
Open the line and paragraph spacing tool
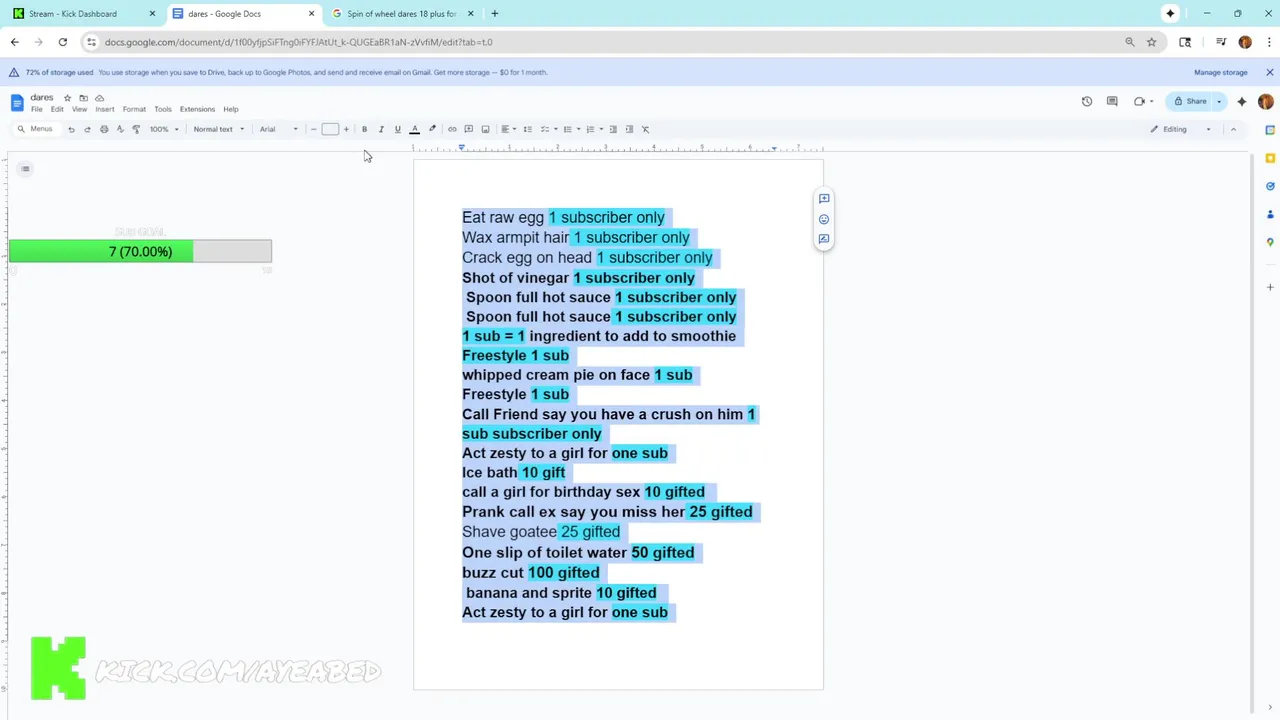coord(527,129)
